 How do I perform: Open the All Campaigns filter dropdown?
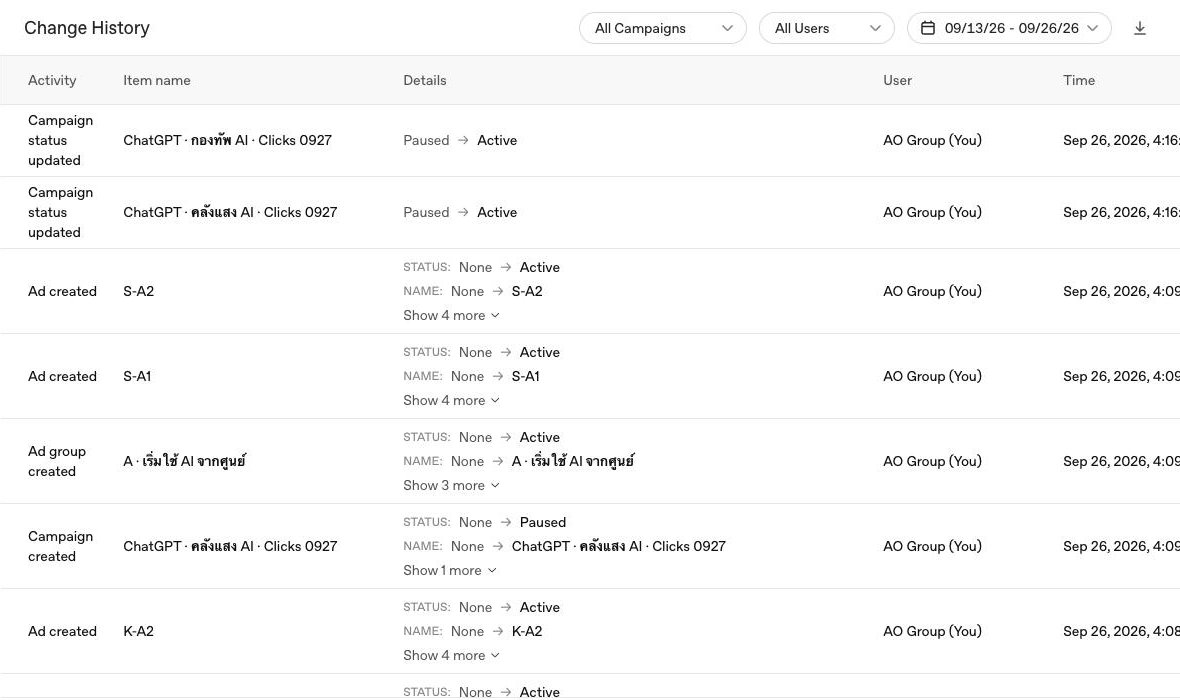click(x=662, y=29)
